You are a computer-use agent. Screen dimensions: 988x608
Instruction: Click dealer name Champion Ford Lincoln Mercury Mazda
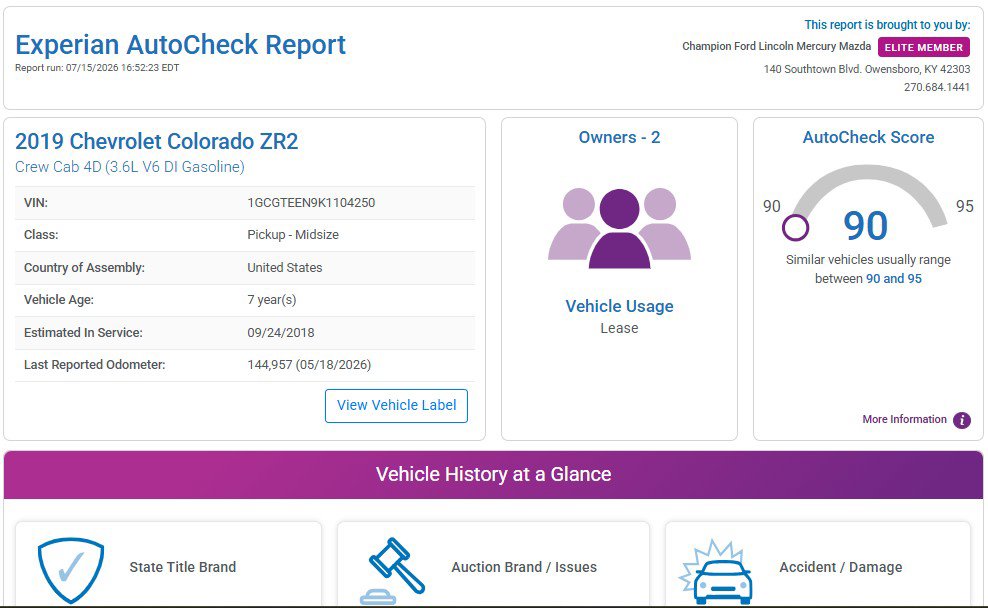[x=776, y=47]
